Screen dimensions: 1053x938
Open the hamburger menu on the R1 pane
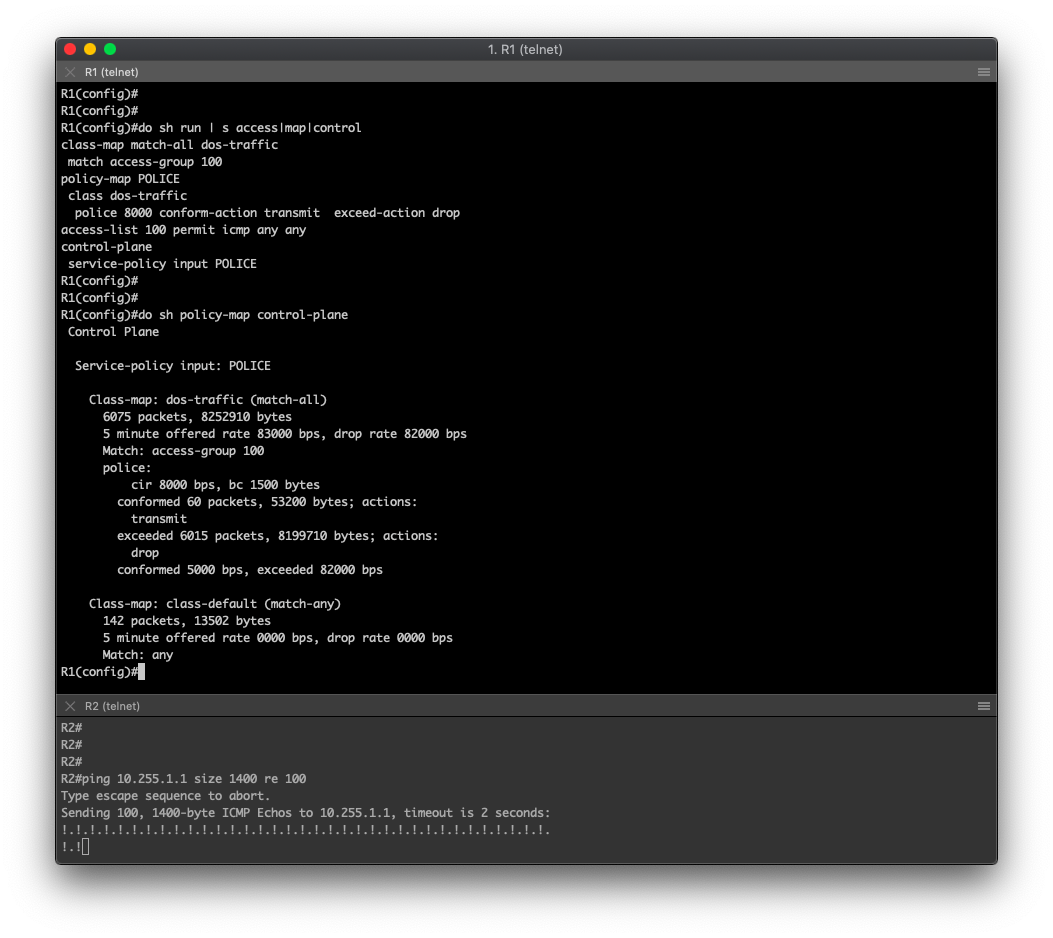click(x=984, y=72)
